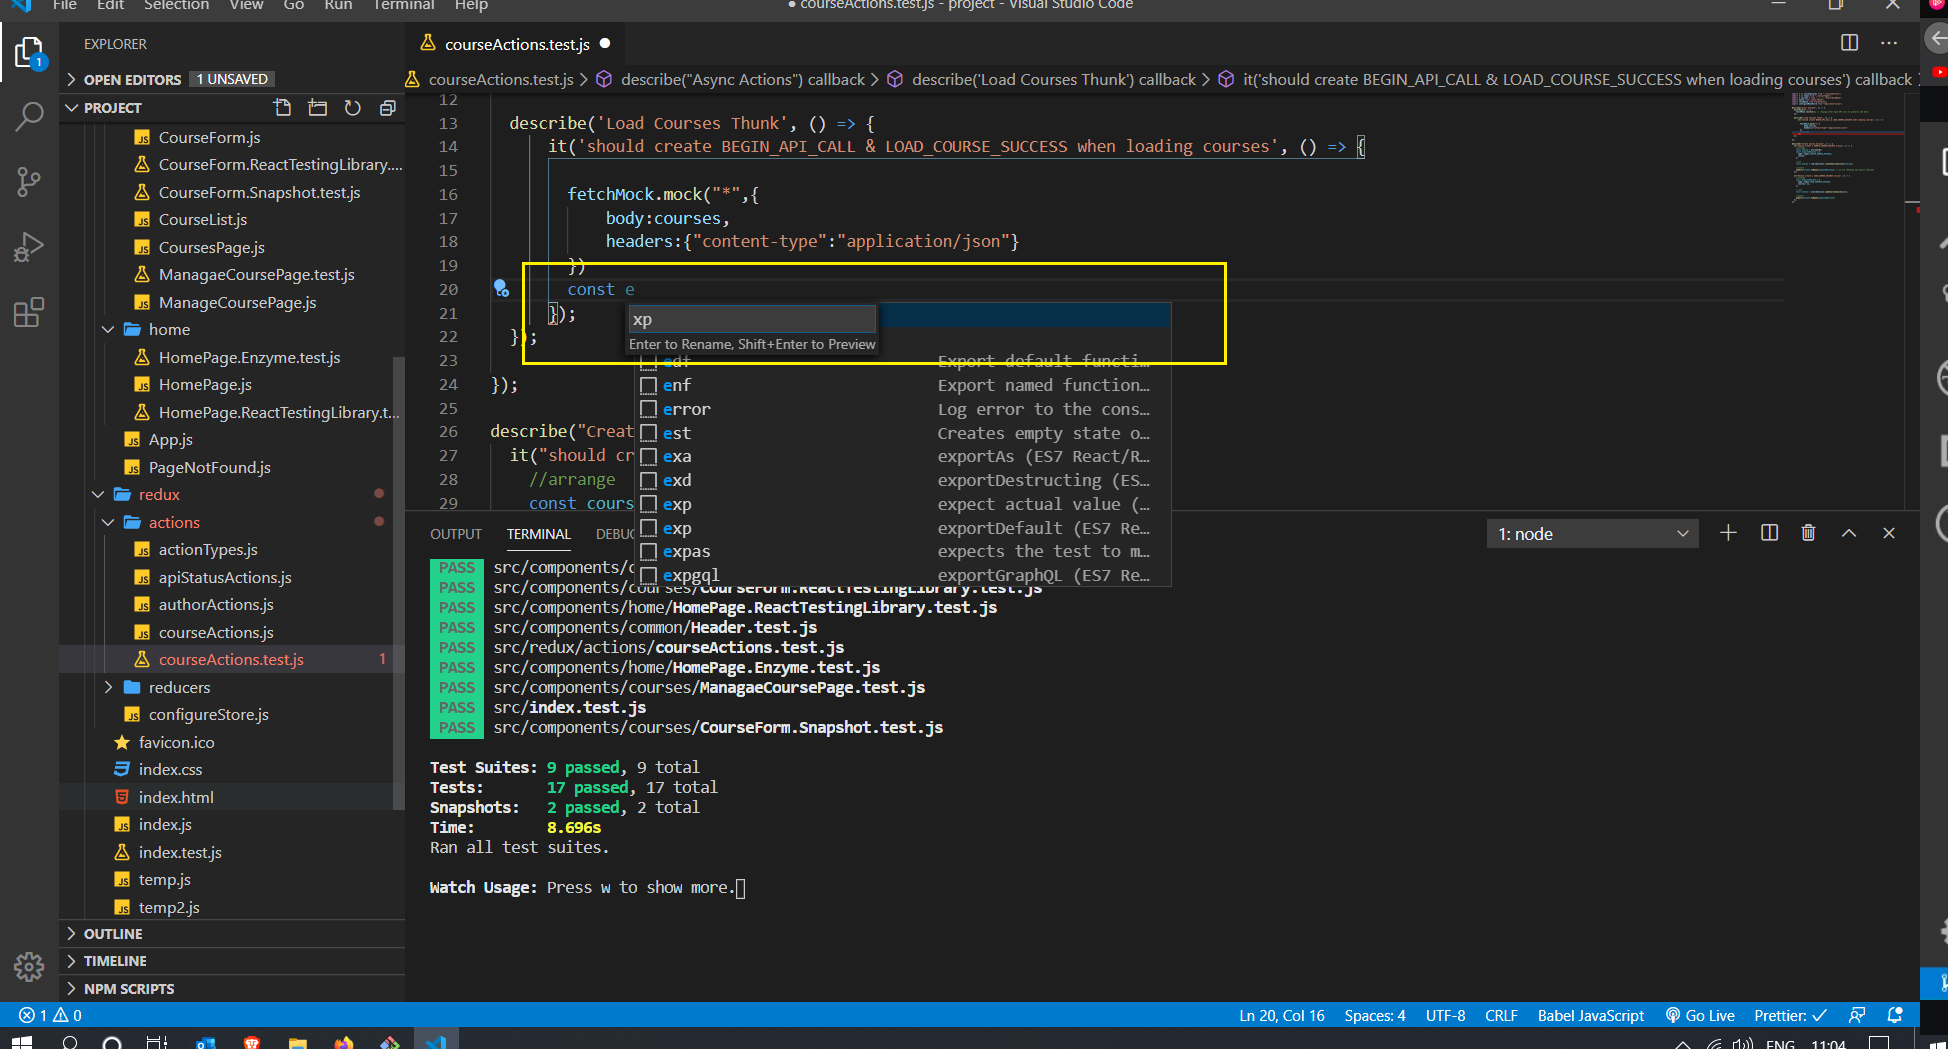This screenshot has height=1049, width=1948.
Task: Select the 'exd' snippet suggestion
Action: pos(904,480)
